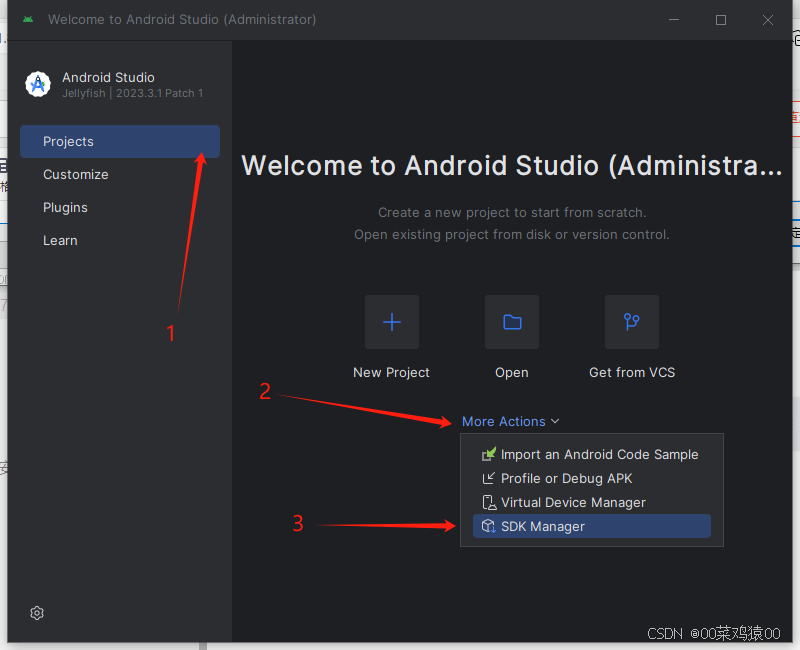Close the Android Studio welcome window

[x=768, y=20]
